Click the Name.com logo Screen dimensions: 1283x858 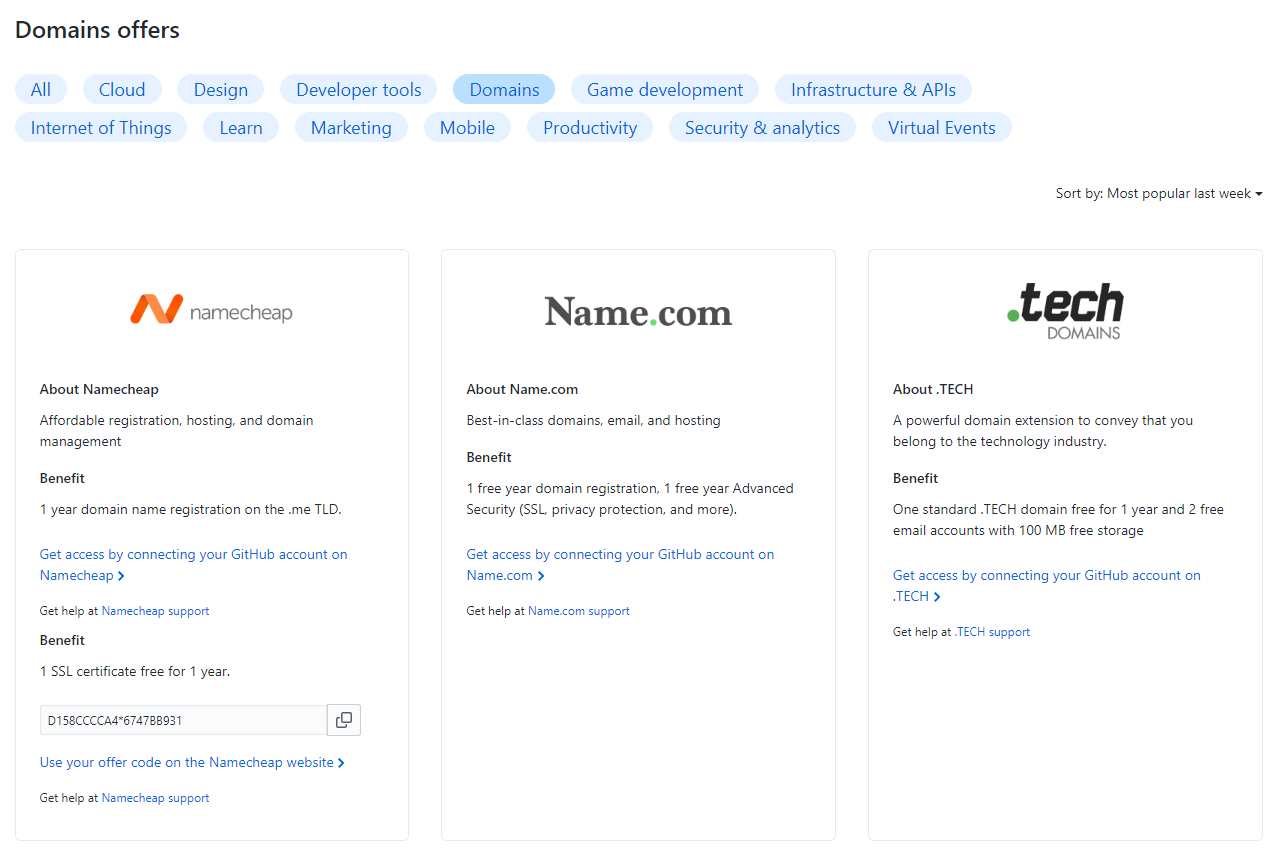click(x=638, y=312)
